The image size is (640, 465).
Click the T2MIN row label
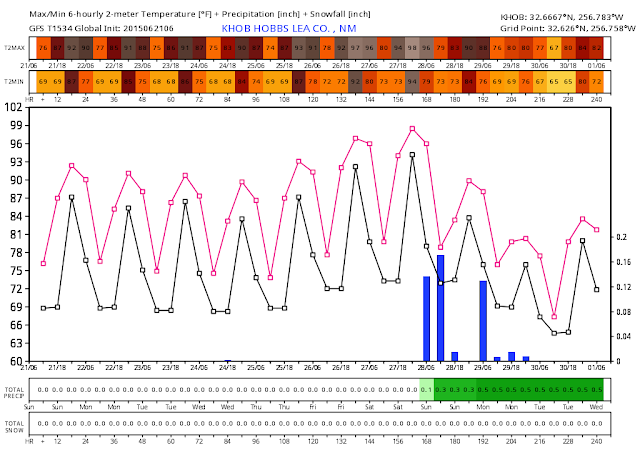[x=14, y=82]
